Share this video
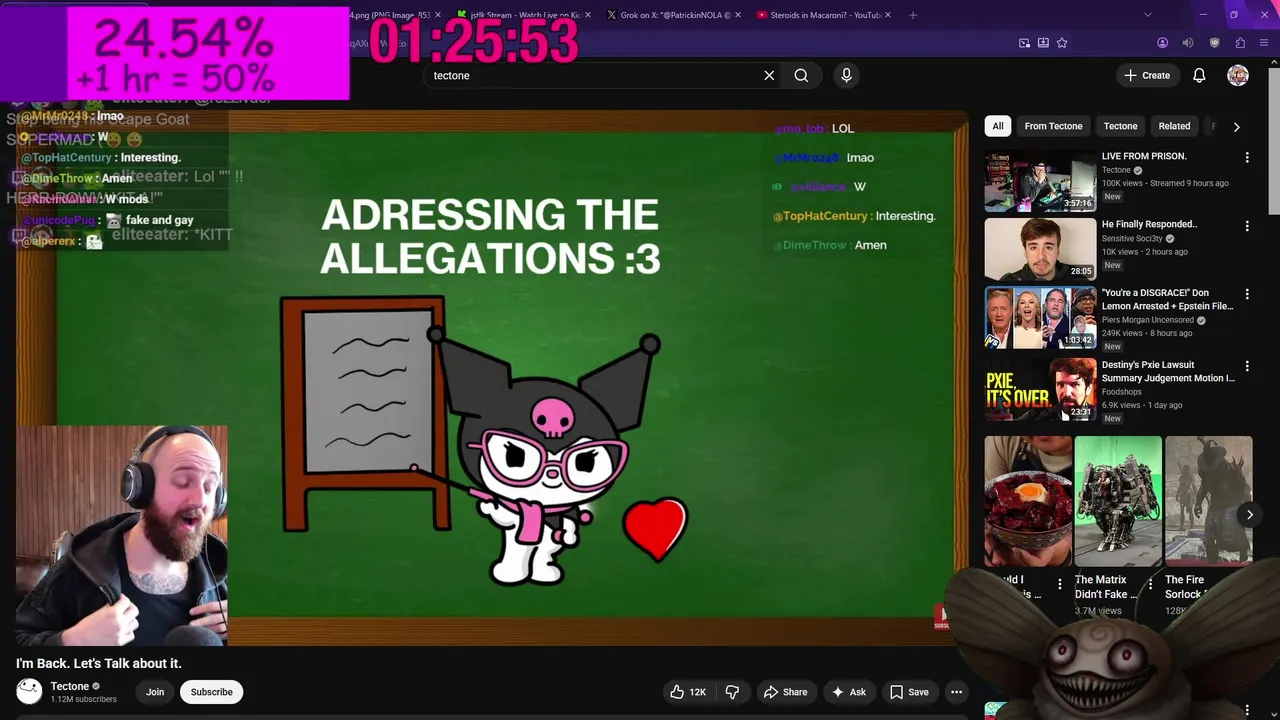This screenshot has width=1280, height=720. pos(785,692)
